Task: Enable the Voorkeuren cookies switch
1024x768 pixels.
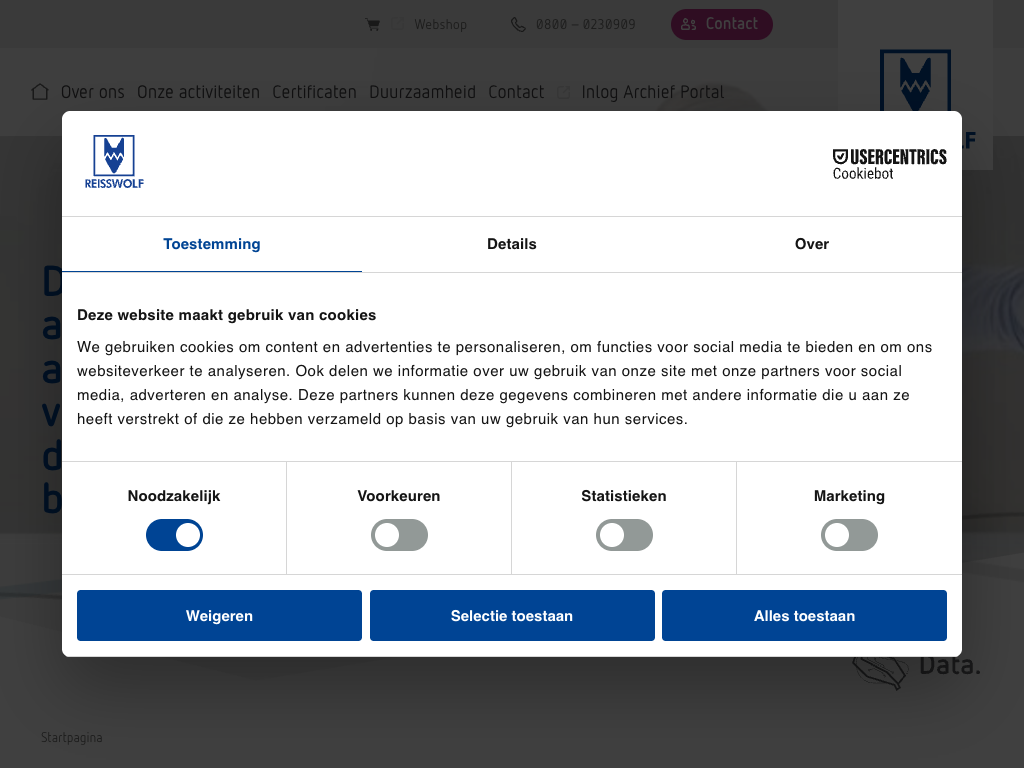Action: coord(399,535)
